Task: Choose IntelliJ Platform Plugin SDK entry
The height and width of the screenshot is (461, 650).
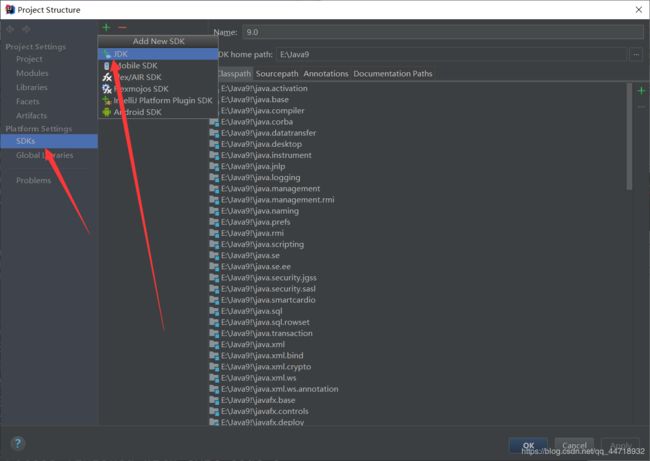Action: click(158, 100)
